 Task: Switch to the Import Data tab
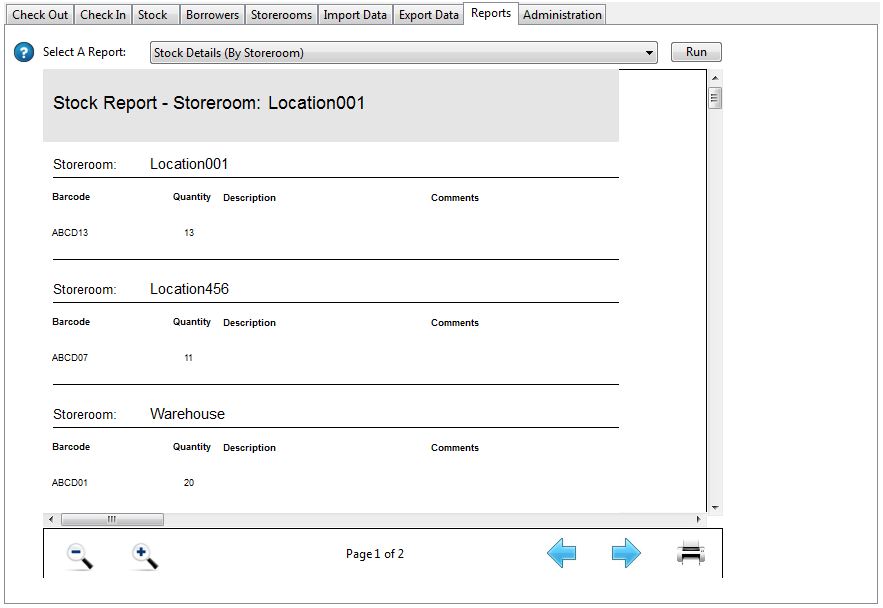coord(355,15)
